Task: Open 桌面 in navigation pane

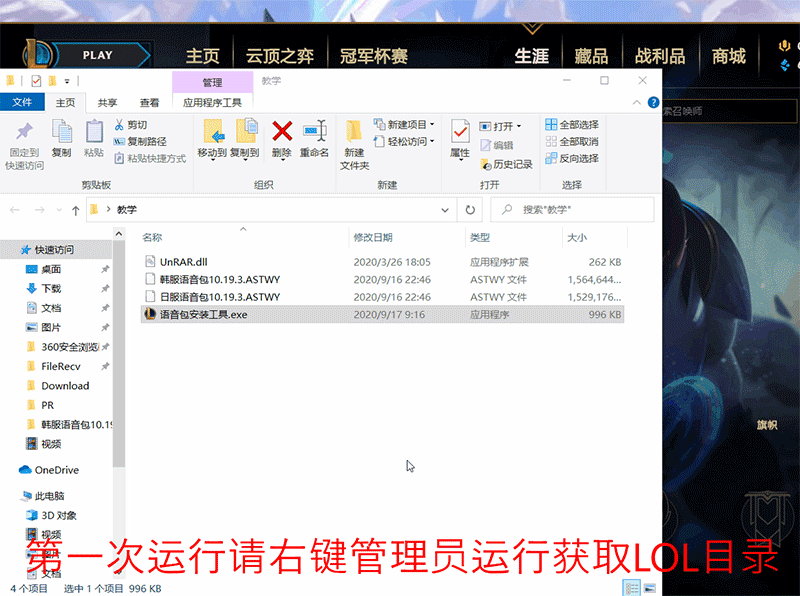Action: pyautogui.click(x=51, y=269)
